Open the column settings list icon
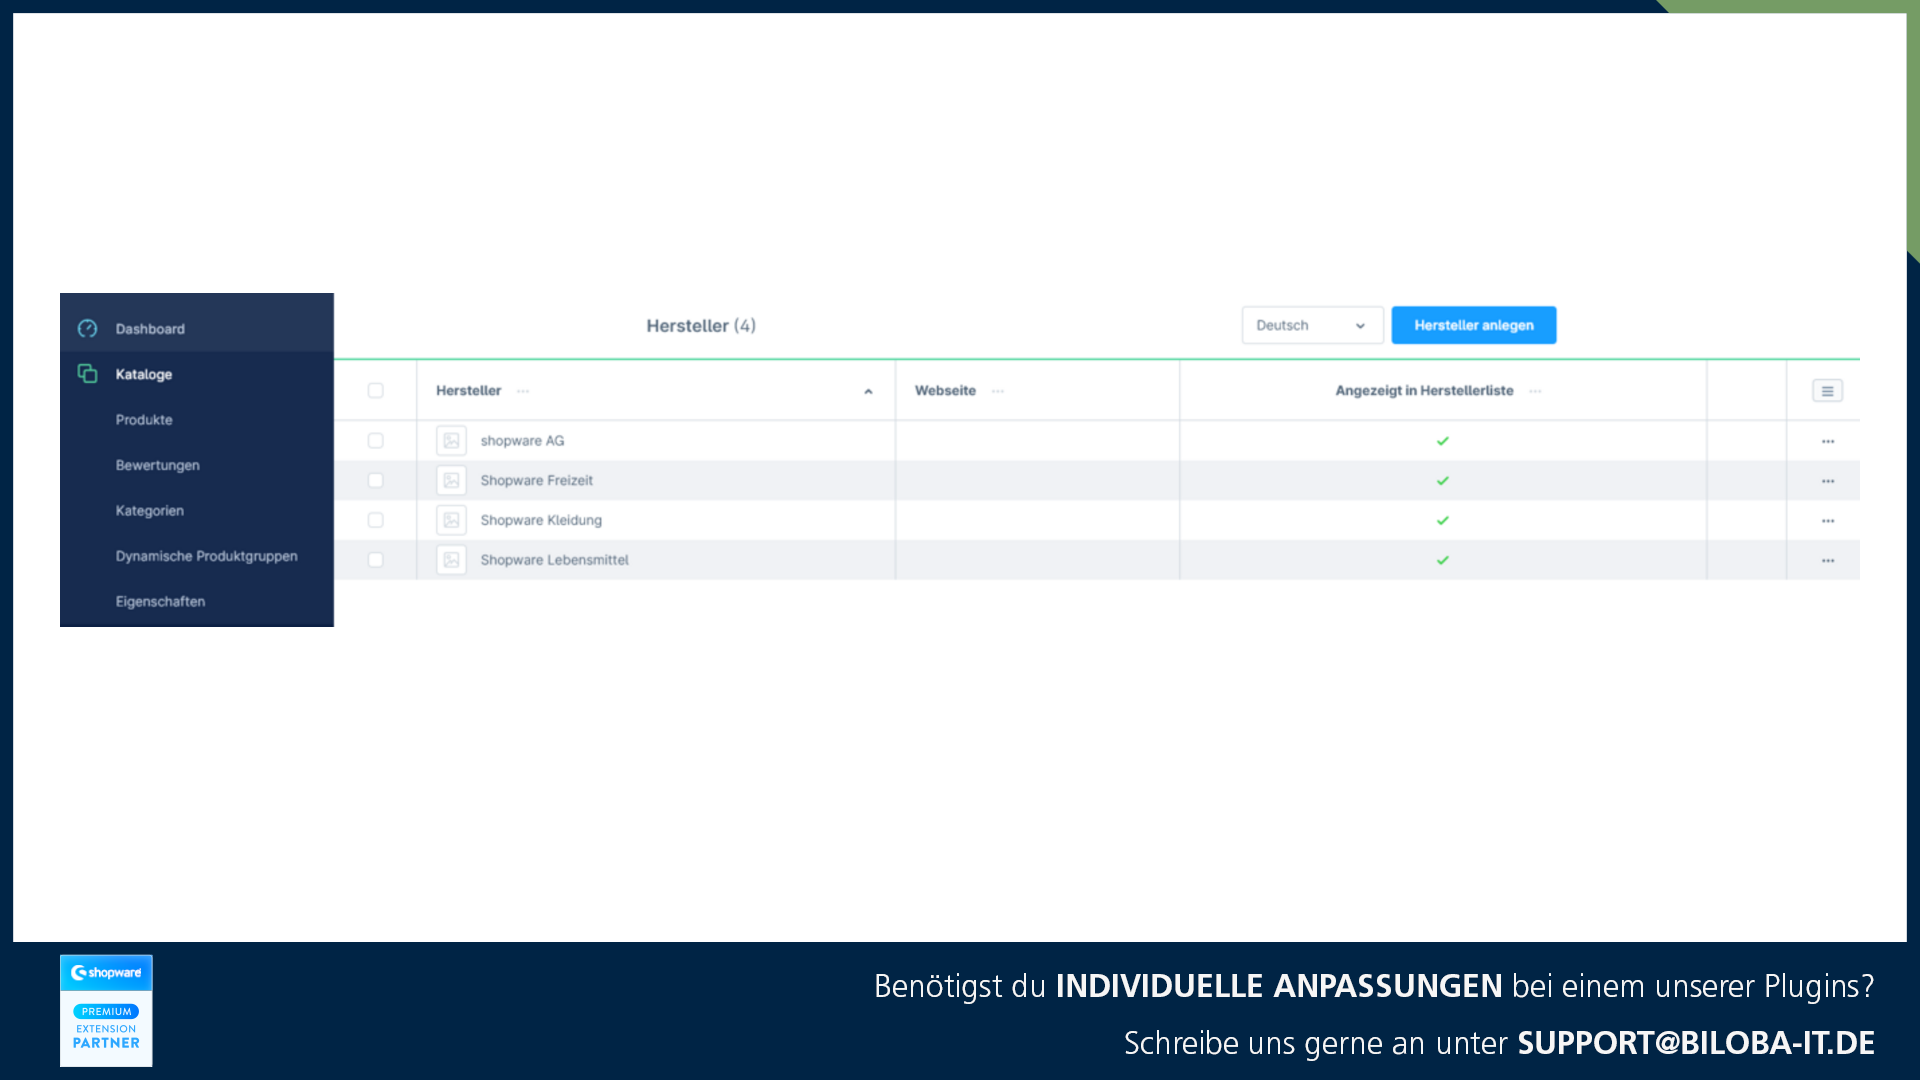 pos(1827,391)
